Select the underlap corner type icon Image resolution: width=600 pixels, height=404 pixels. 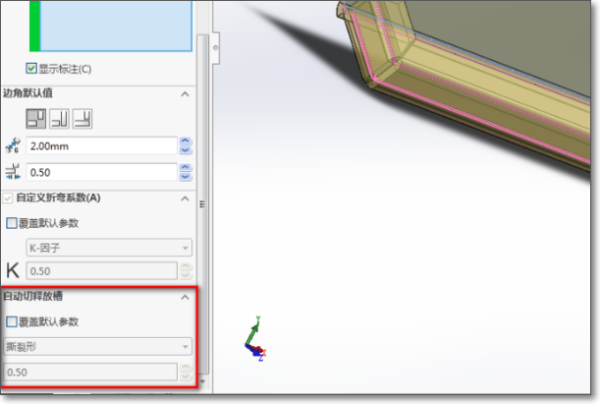point(82,119)
